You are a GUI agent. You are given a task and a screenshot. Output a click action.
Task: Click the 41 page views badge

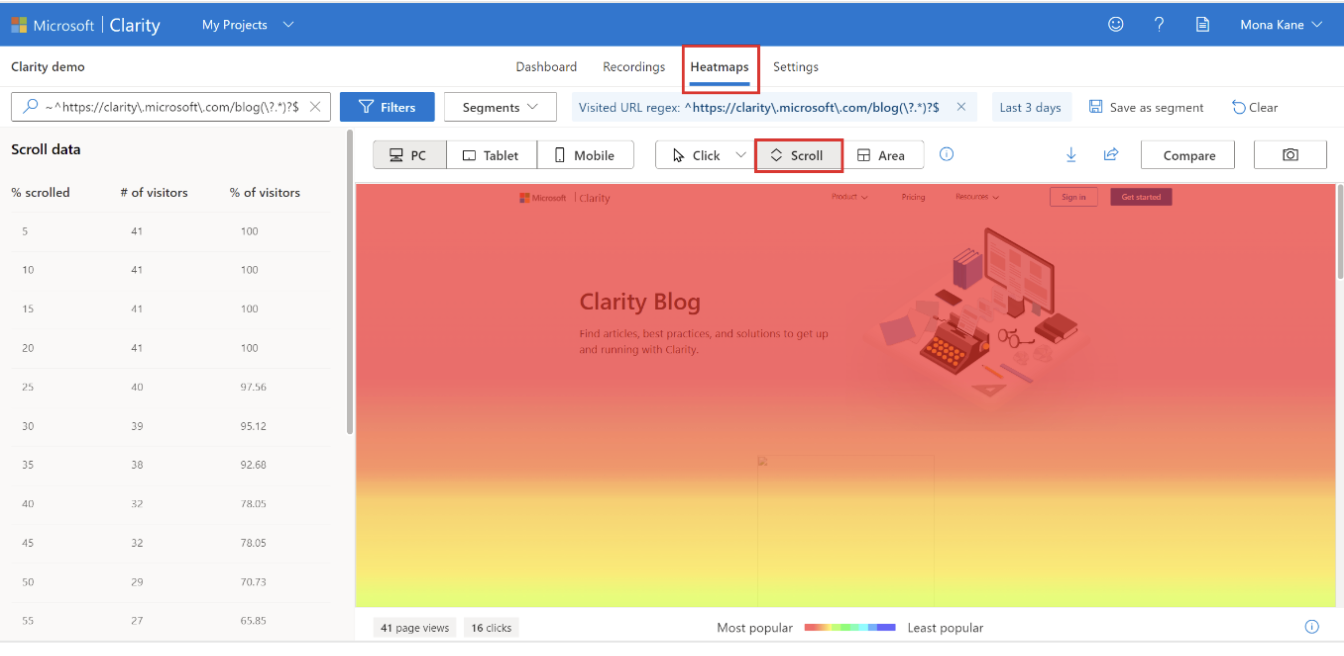[415, 628]
